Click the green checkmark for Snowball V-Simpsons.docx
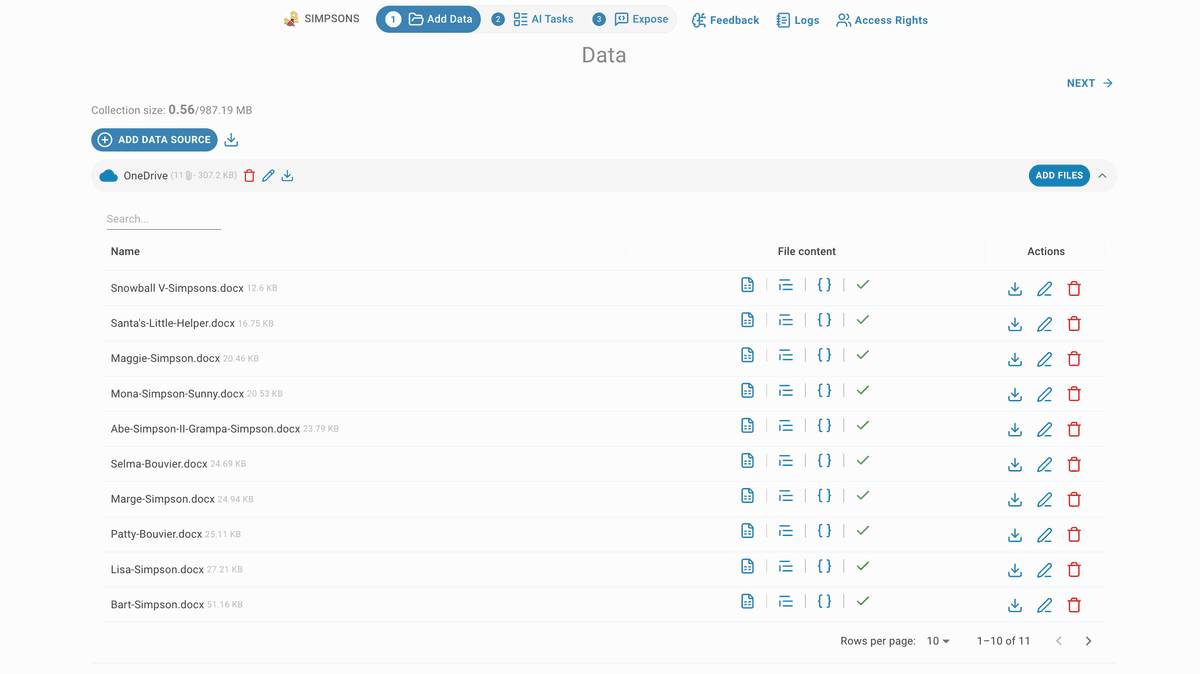 863,285
